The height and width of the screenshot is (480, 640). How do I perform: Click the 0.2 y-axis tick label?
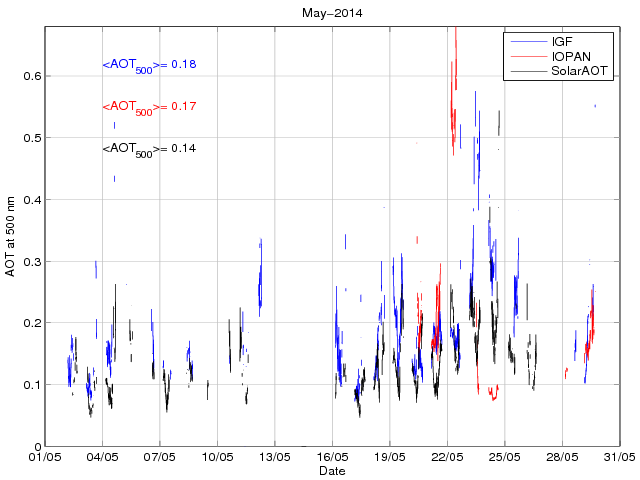[x=32, y=323]
